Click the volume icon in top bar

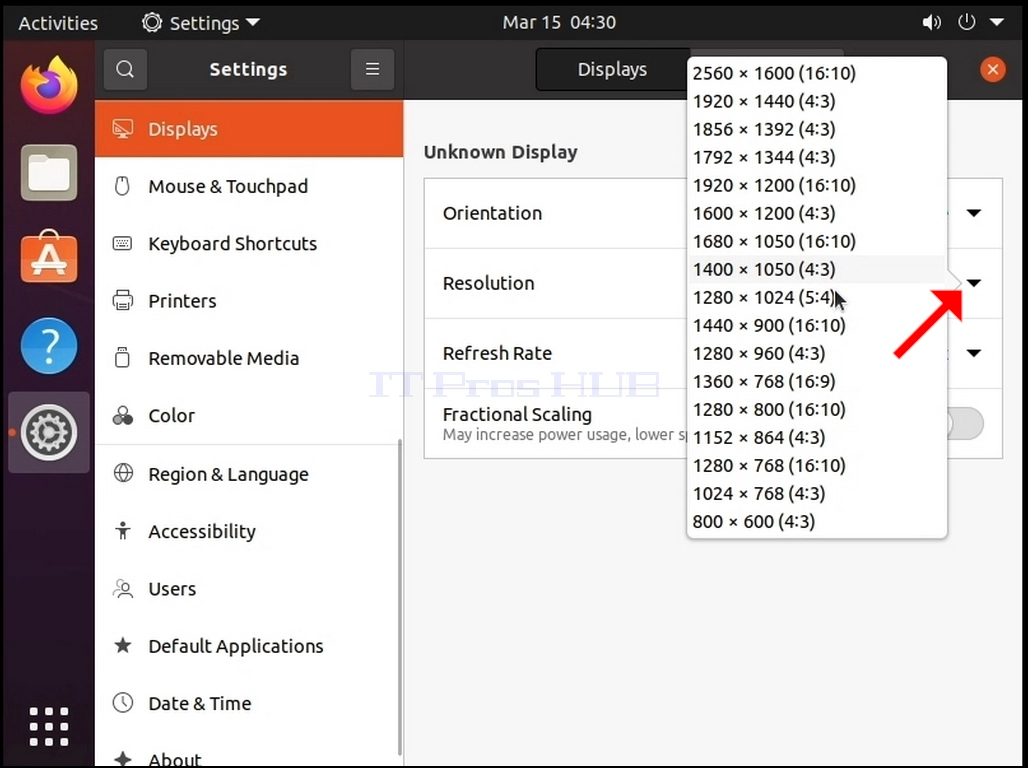pos(931,22)
